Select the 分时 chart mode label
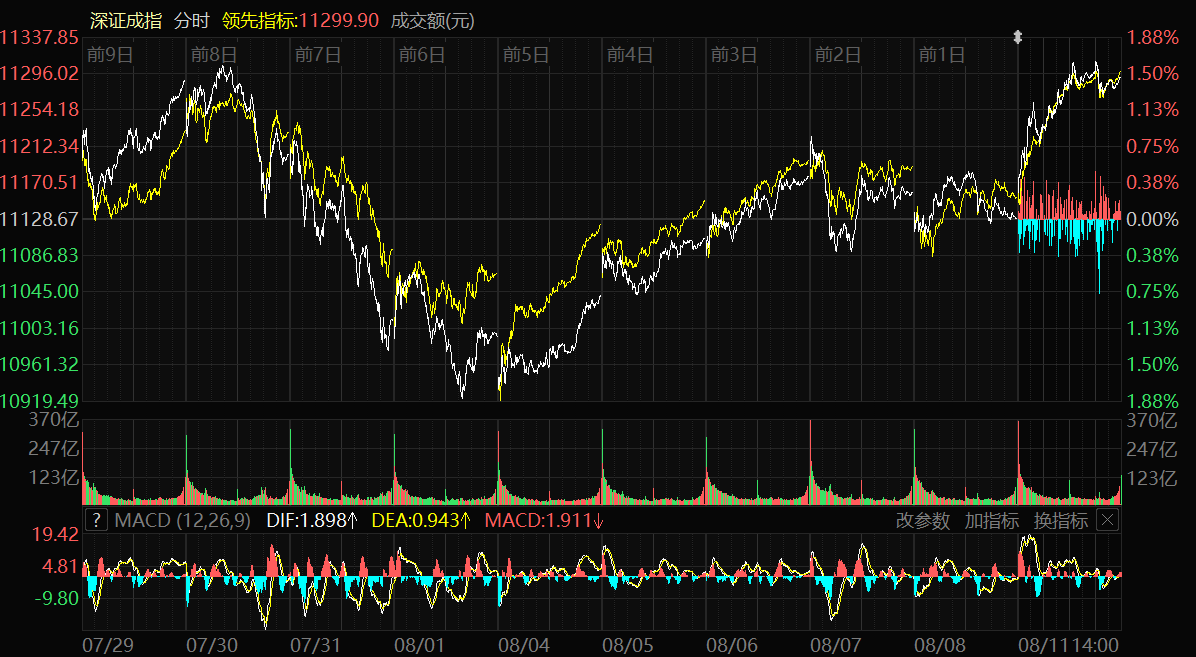 [x=193, y=20]
